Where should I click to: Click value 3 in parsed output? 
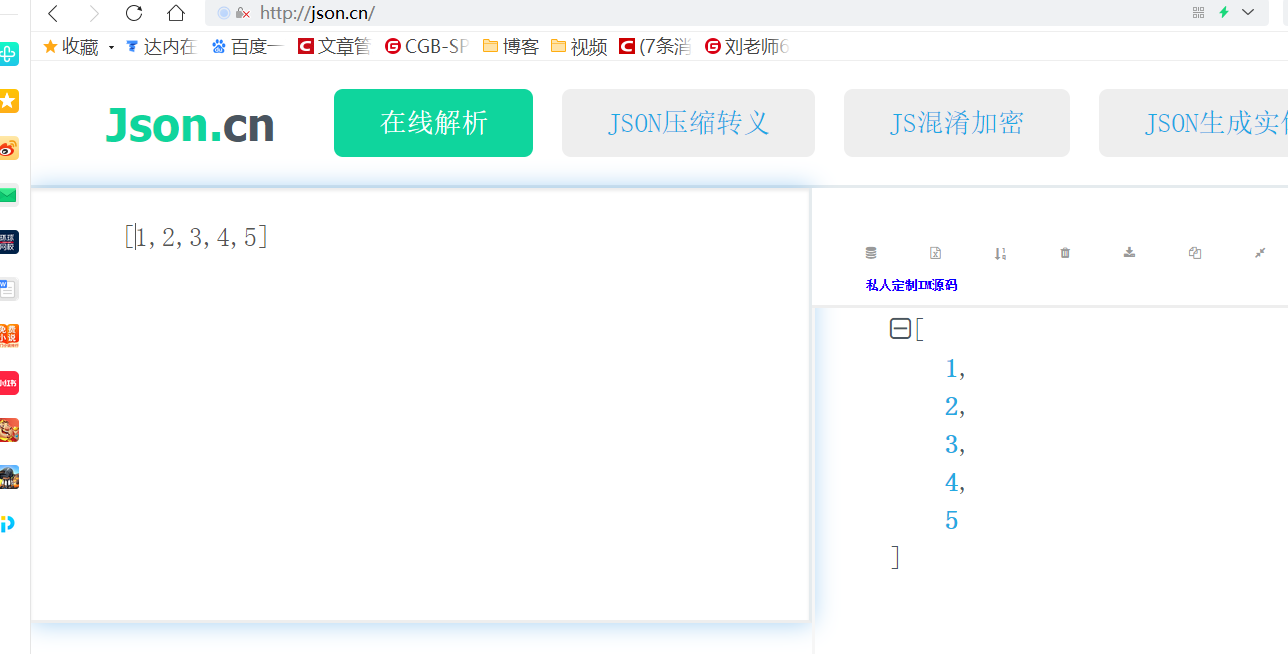tap(951, 444)
